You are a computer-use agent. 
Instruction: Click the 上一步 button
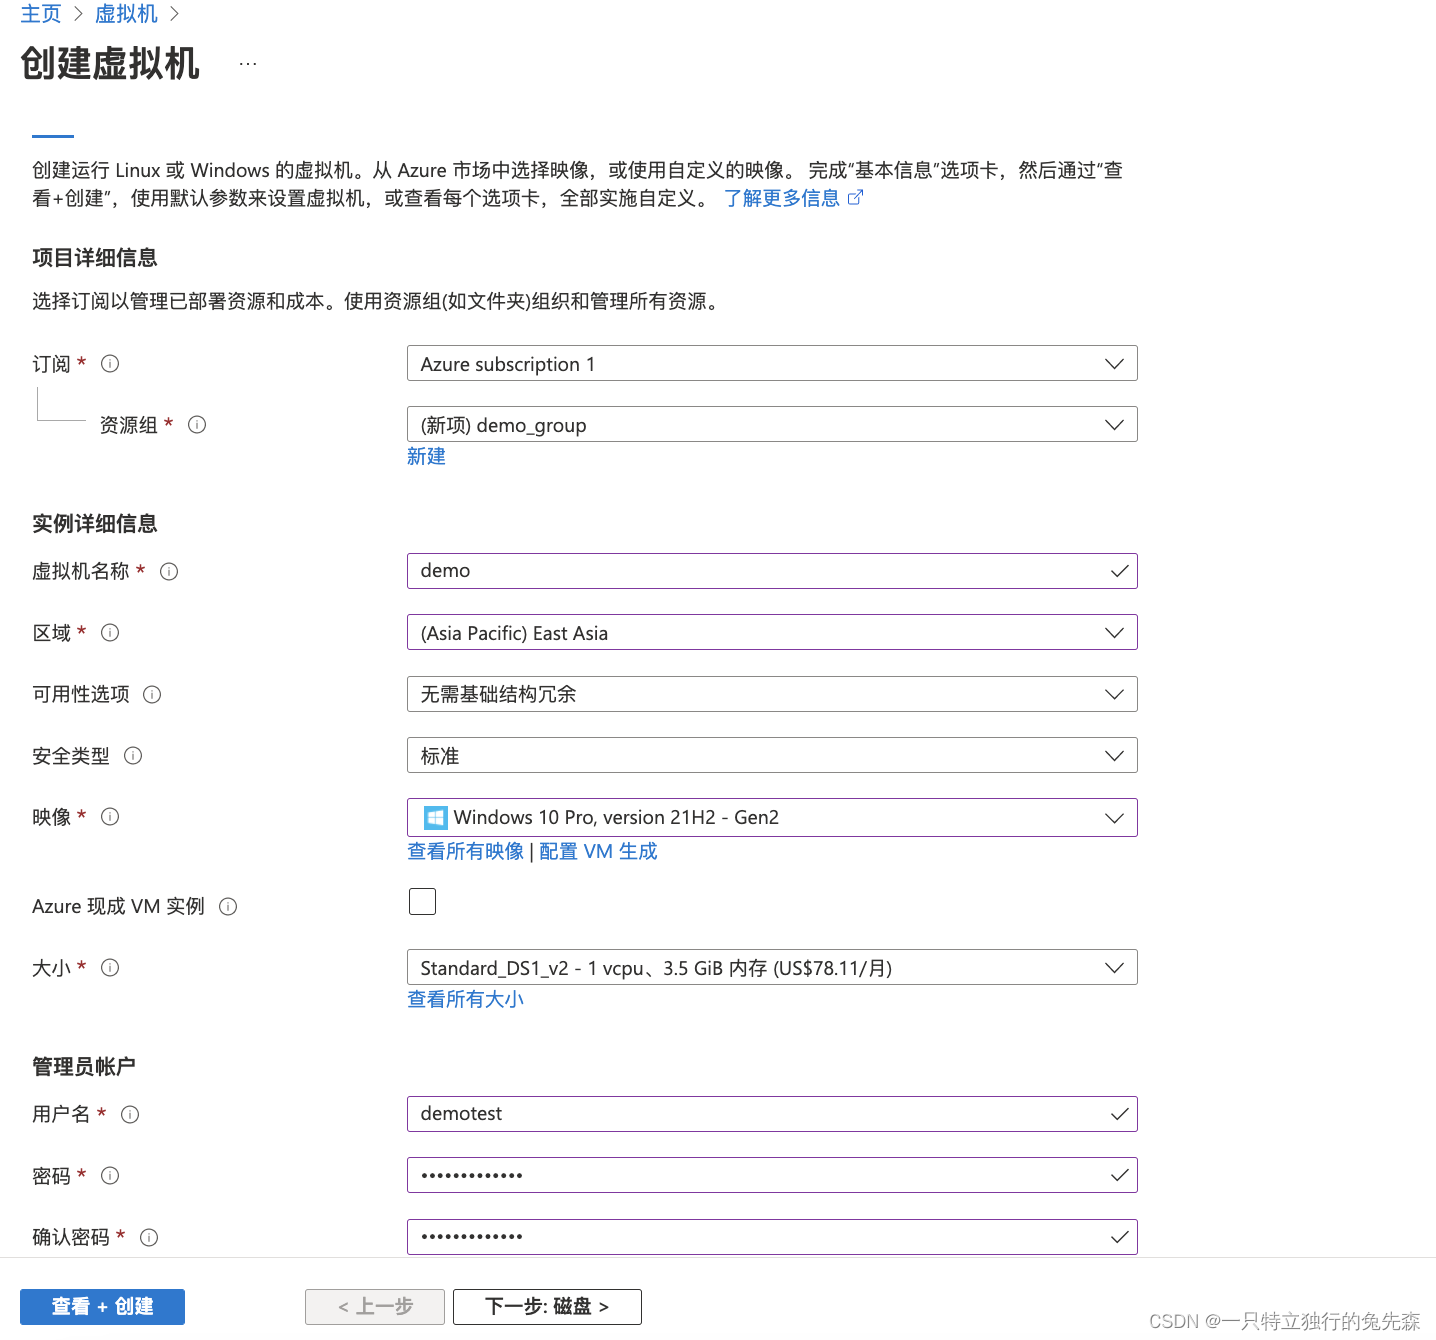pyautogui.click(x=375, y=1307)
